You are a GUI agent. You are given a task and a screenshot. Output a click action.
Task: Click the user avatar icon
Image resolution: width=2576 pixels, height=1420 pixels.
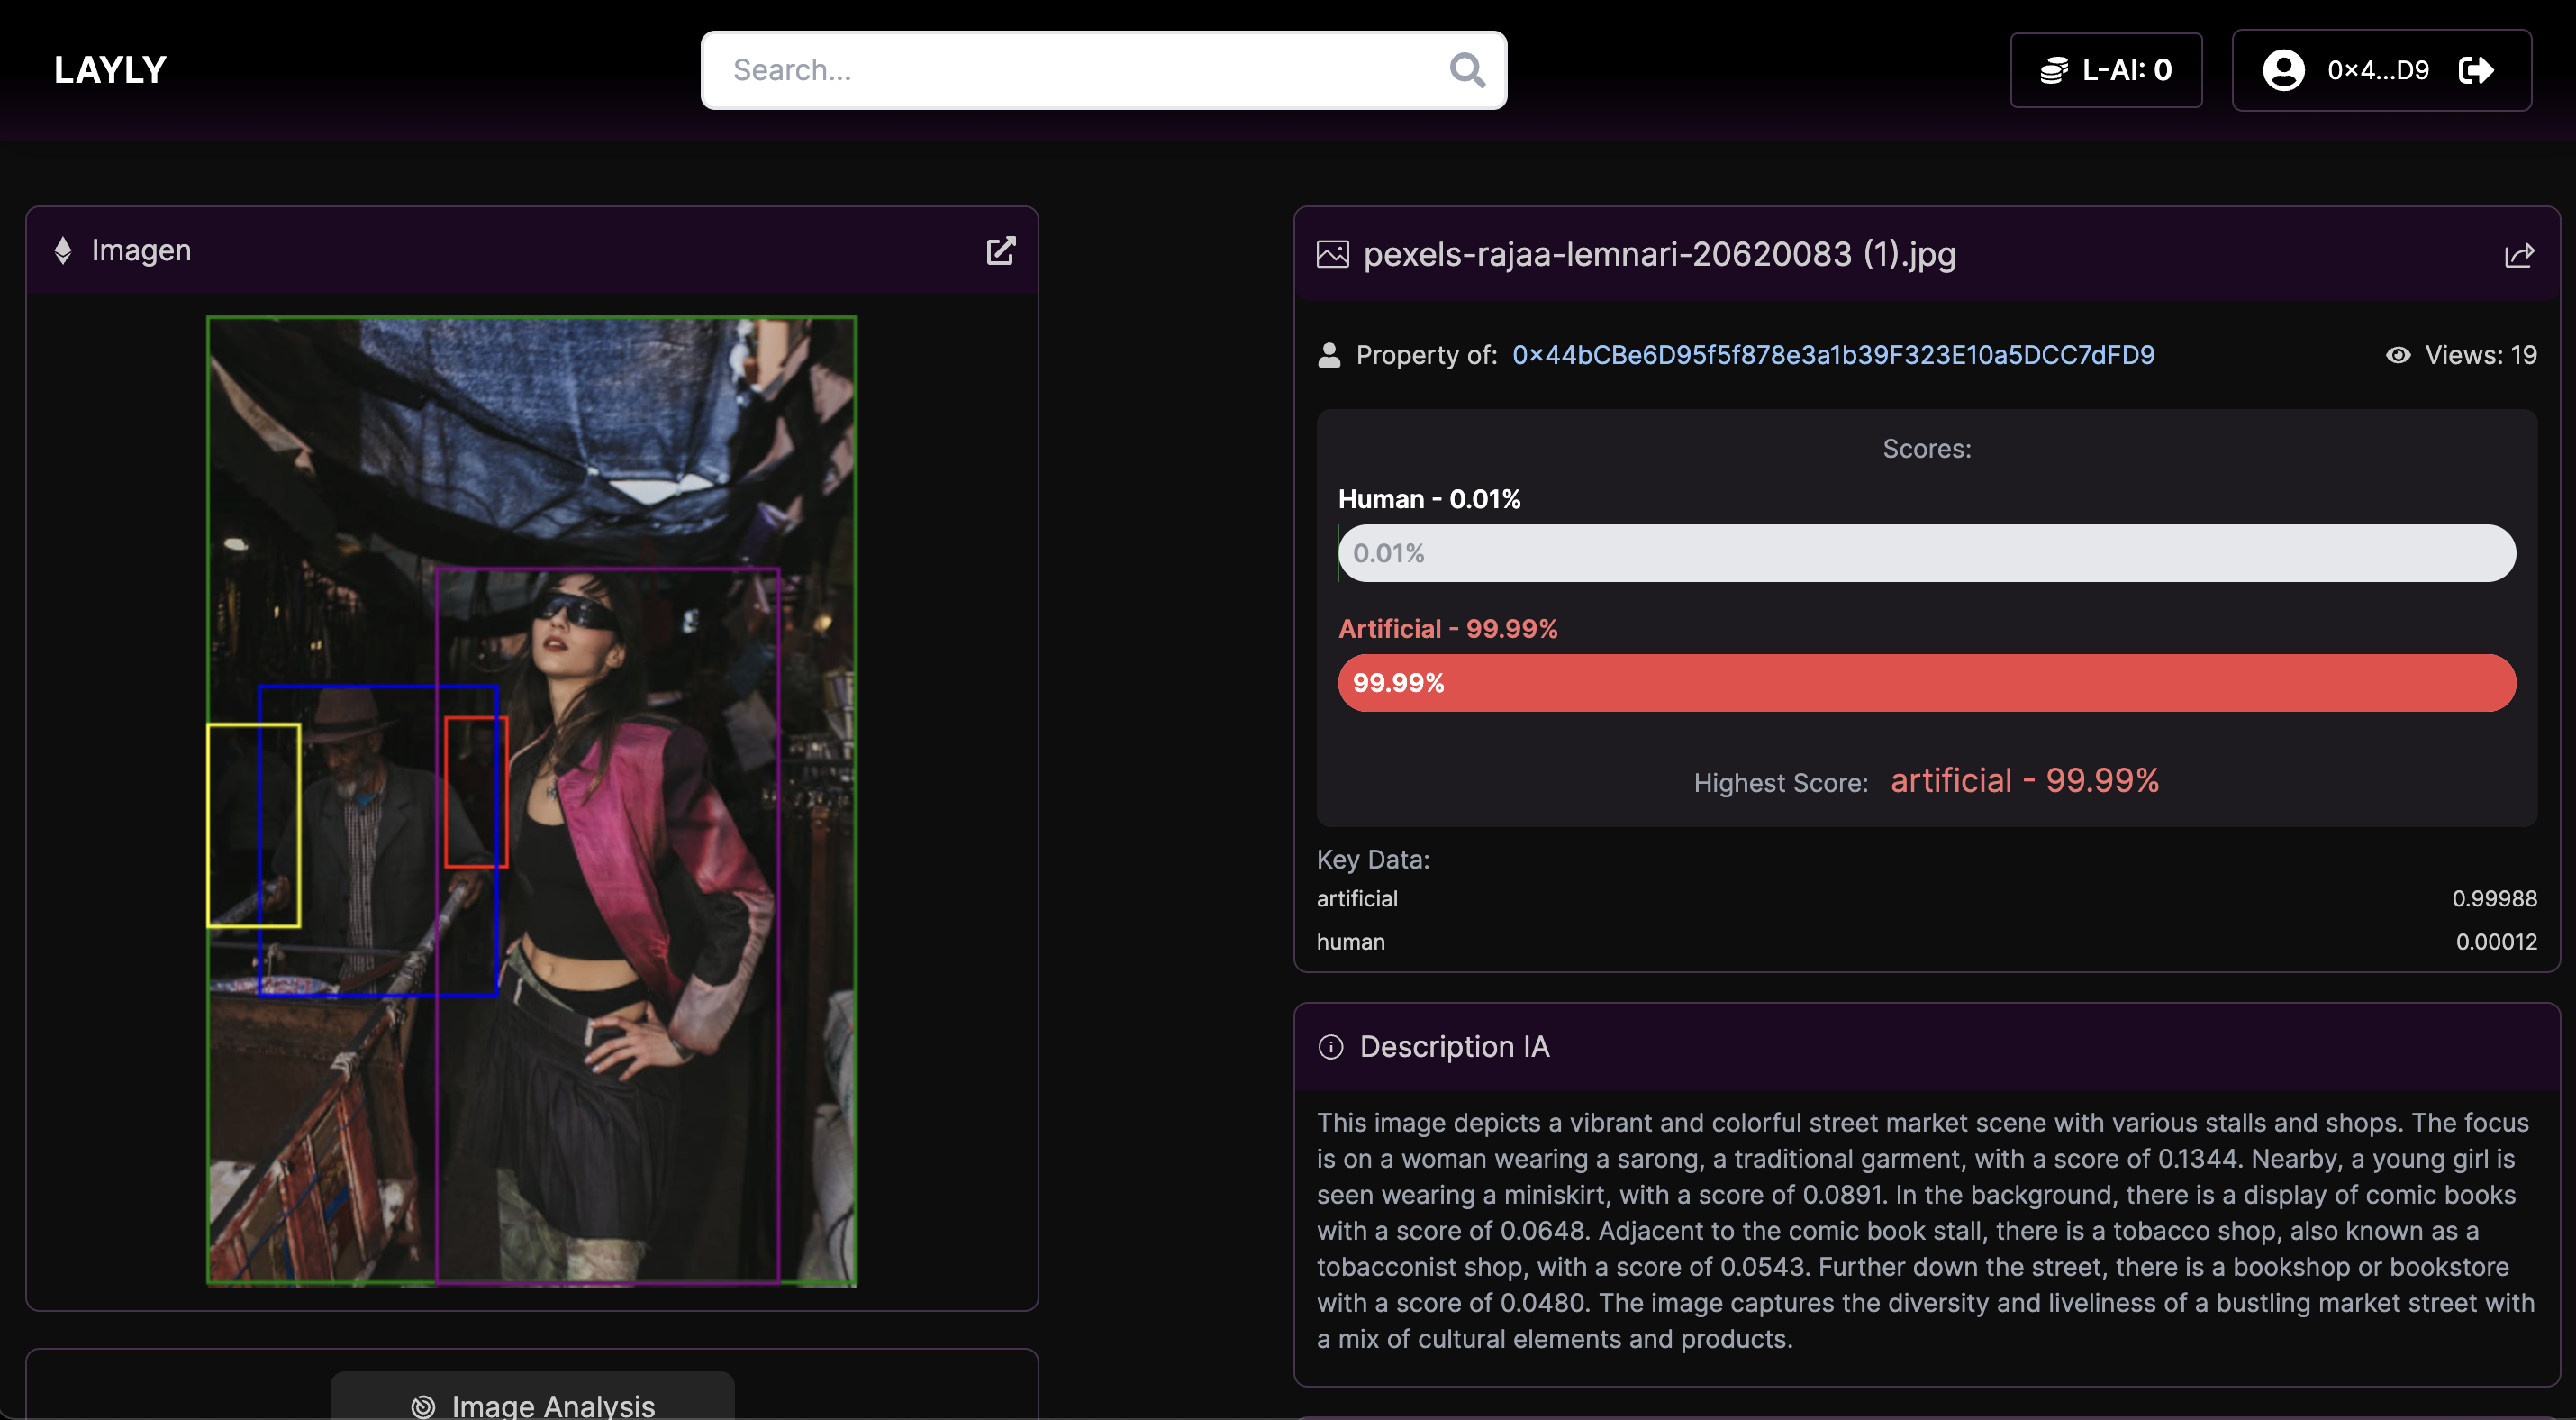2283,70
